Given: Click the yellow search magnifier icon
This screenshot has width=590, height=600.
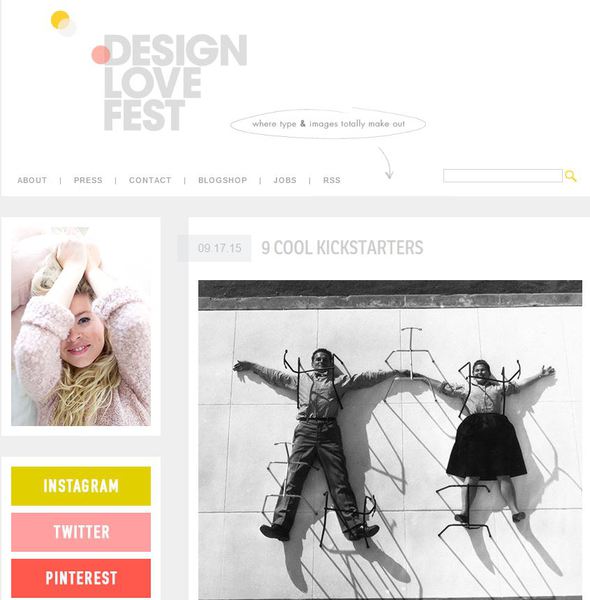Looking at the screenshot, I should pyautogui.click(x=570, y=176).
